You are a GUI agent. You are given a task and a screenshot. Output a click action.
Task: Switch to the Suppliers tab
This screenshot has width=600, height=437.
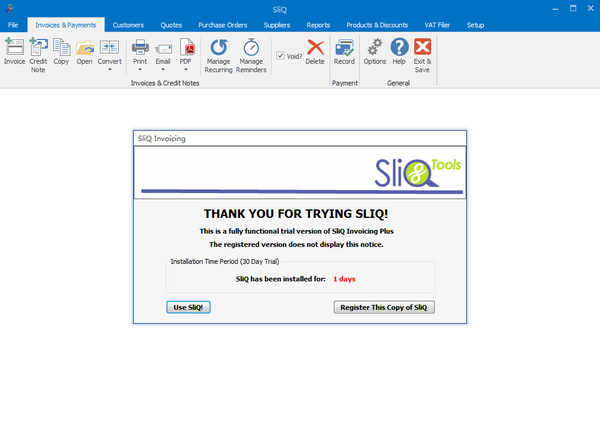pyautogui.click(x=277, y=25)
